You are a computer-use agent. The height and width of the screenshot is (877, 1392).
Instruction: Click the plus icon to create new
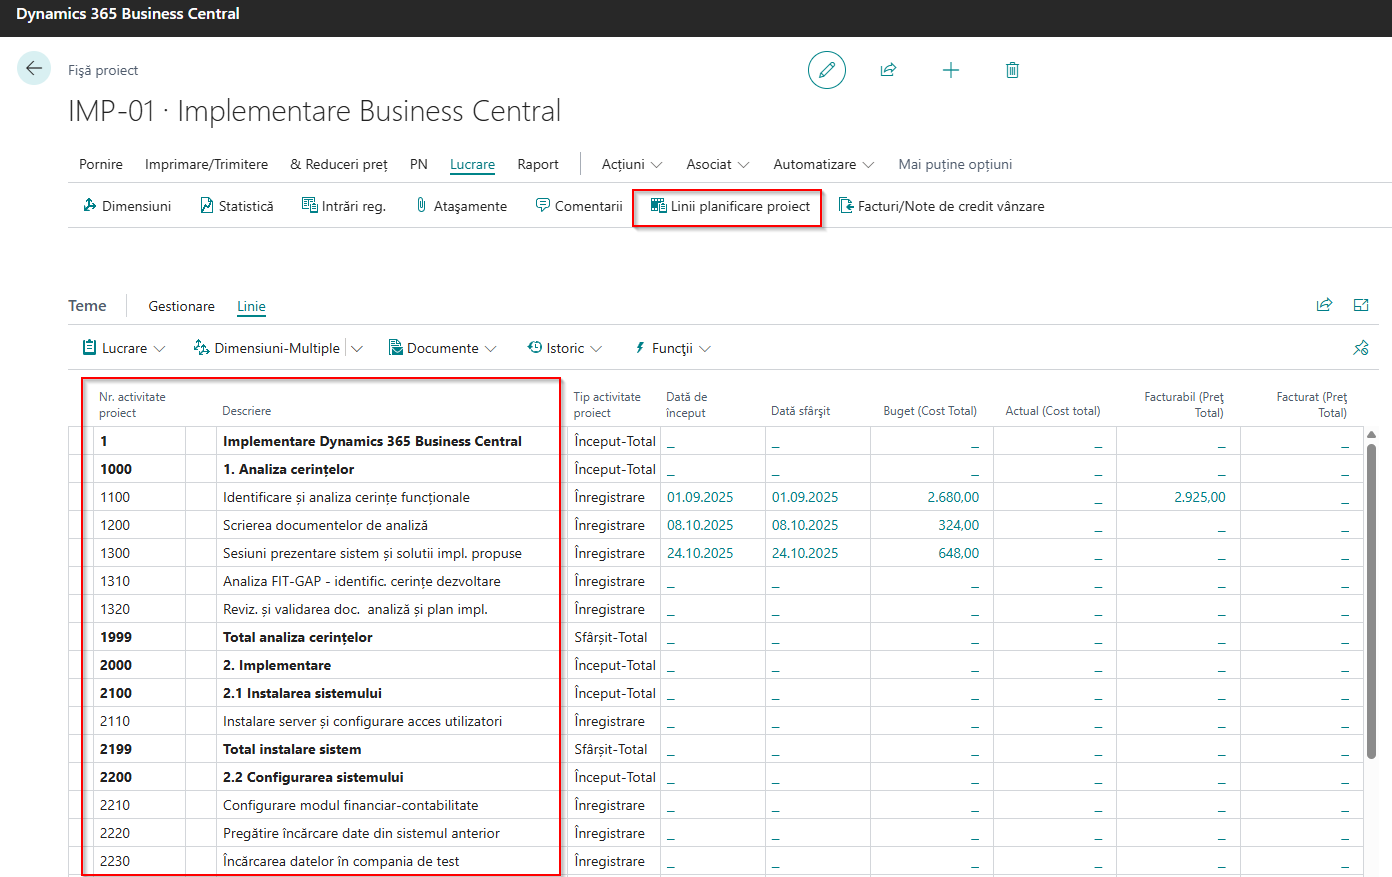pos(950,70)
